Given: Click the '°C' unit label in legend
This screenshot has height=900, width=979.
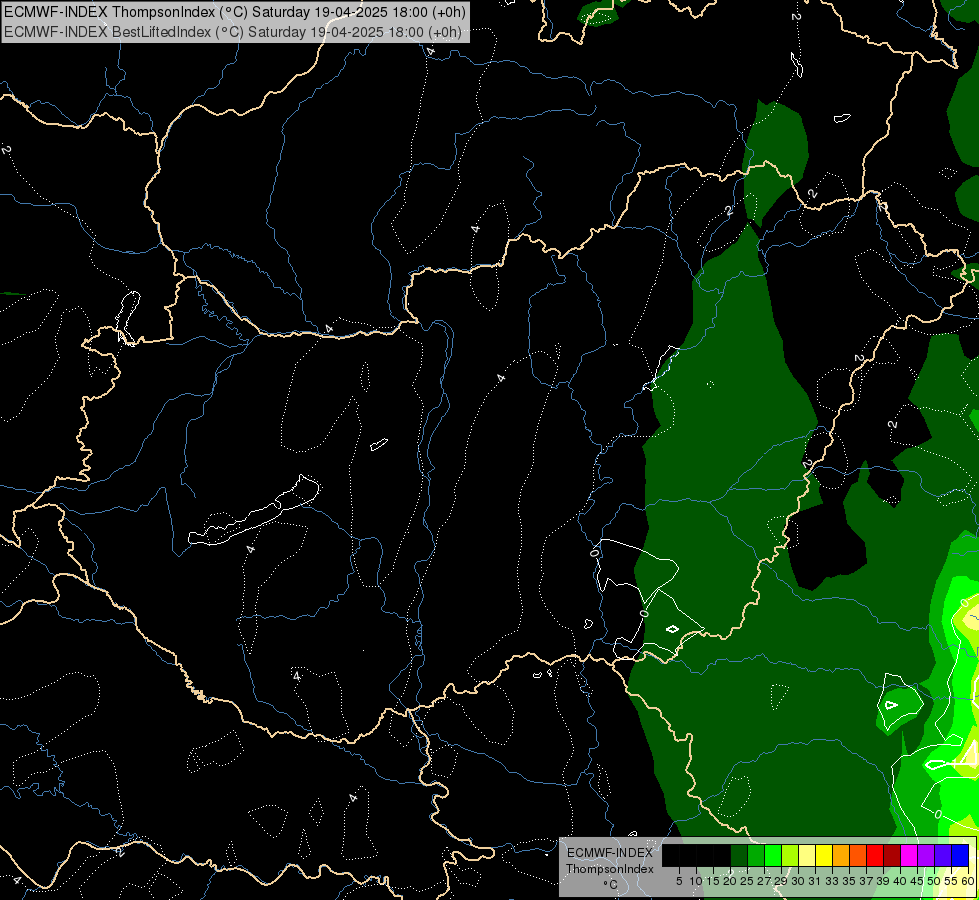Looking at the screenshot, I should [610, 885].
